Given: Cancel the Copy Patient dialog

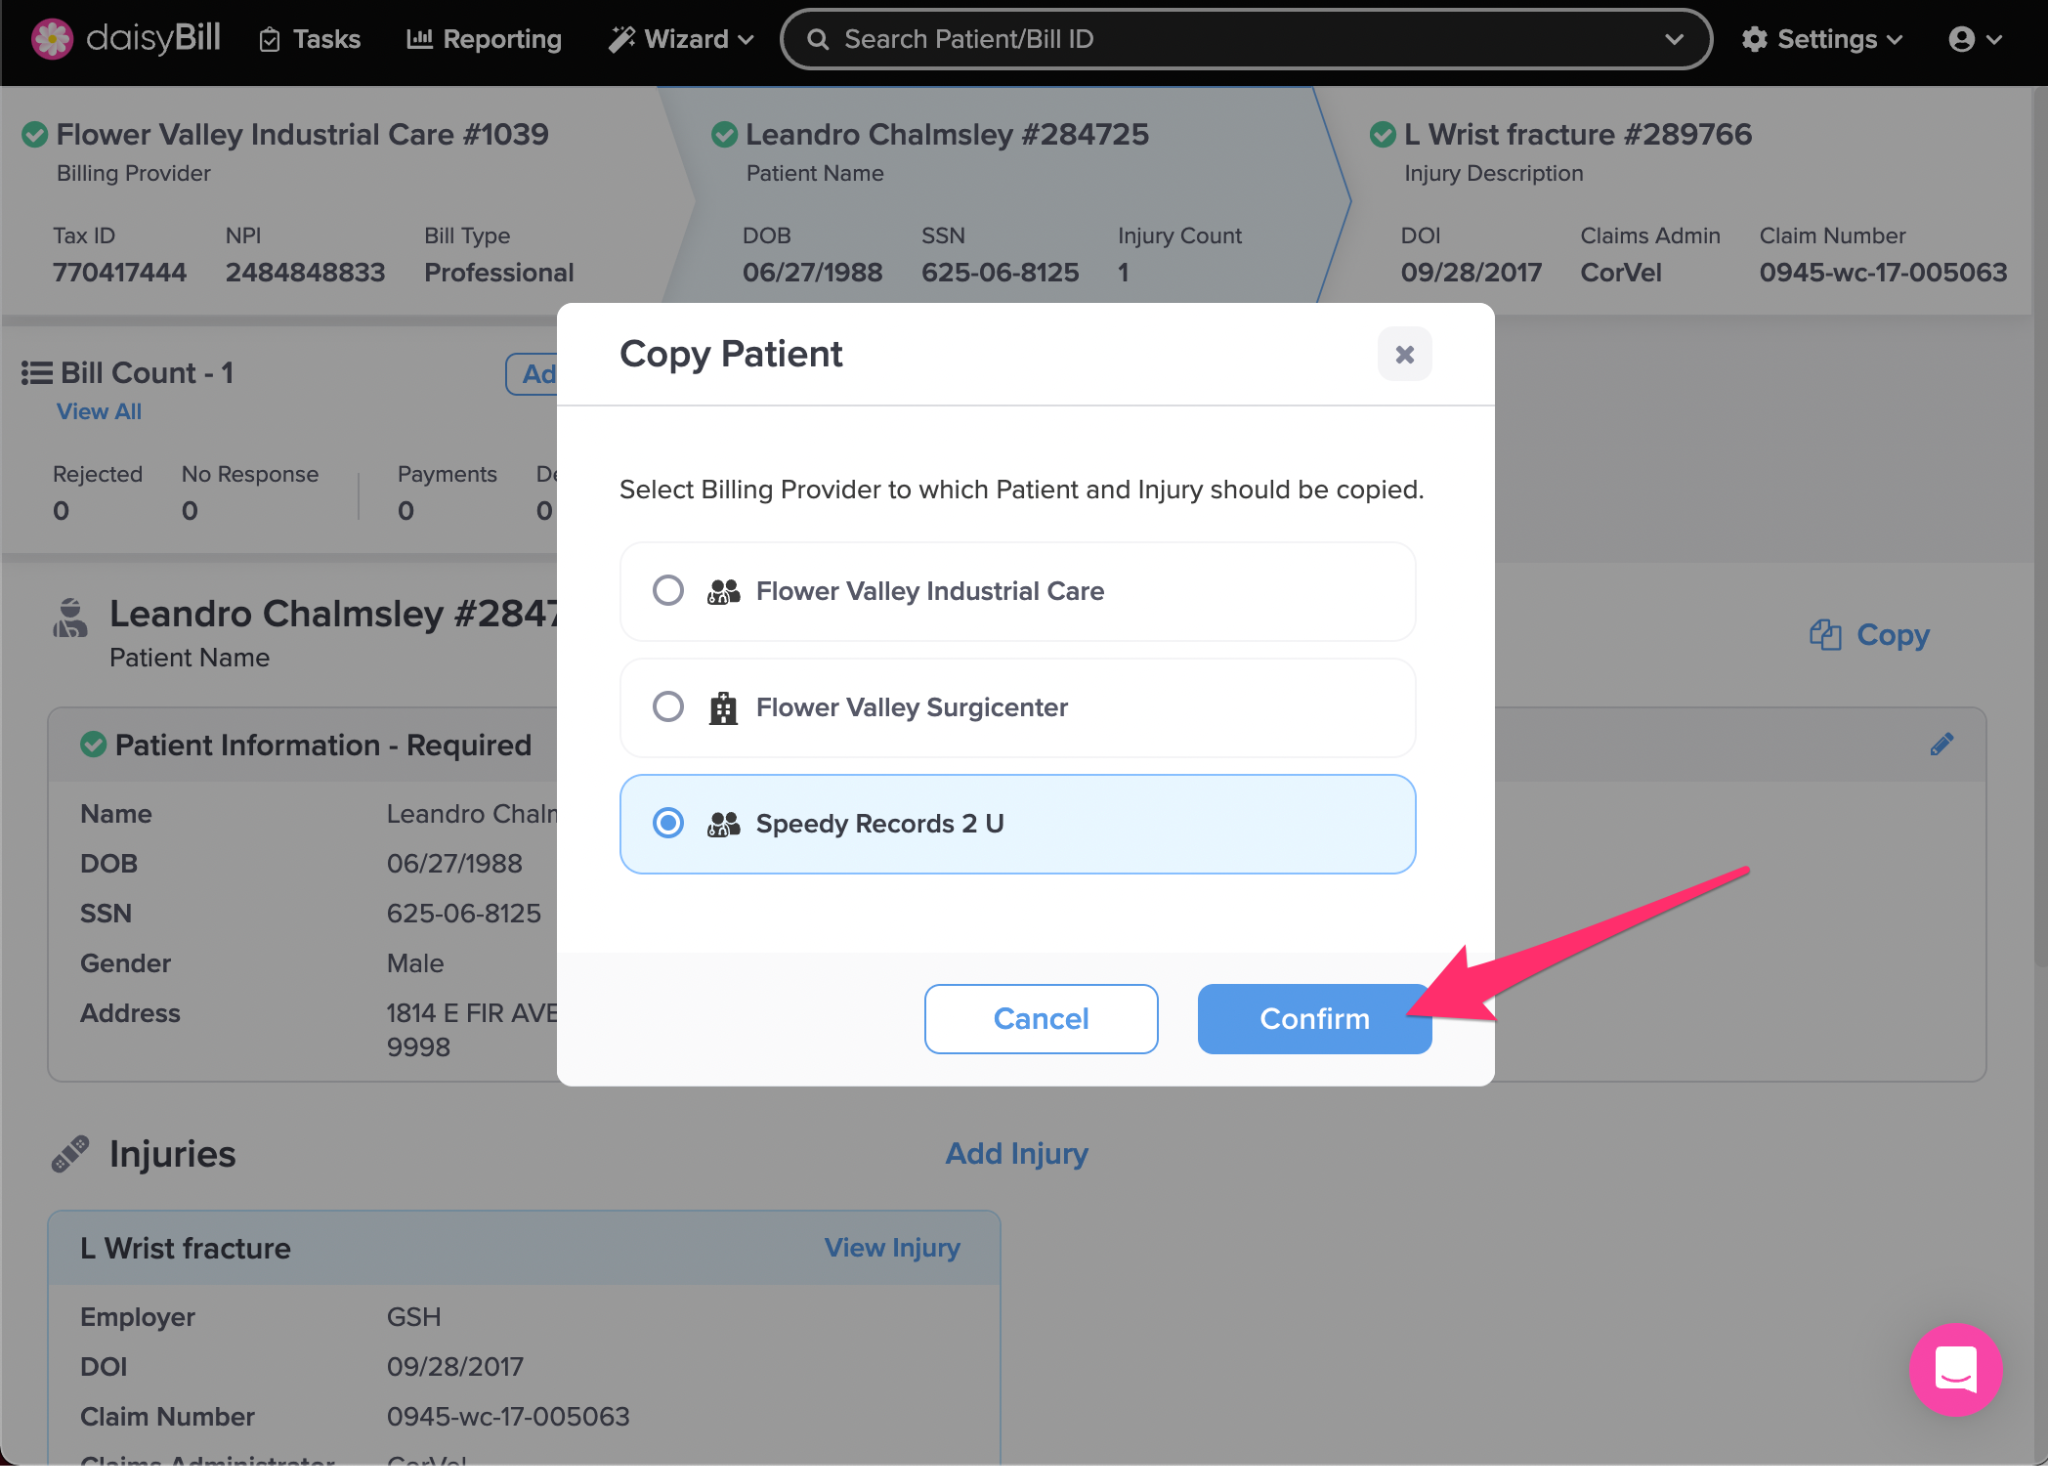Looking at the screenshot, I should click(x=1040, y=1019).
